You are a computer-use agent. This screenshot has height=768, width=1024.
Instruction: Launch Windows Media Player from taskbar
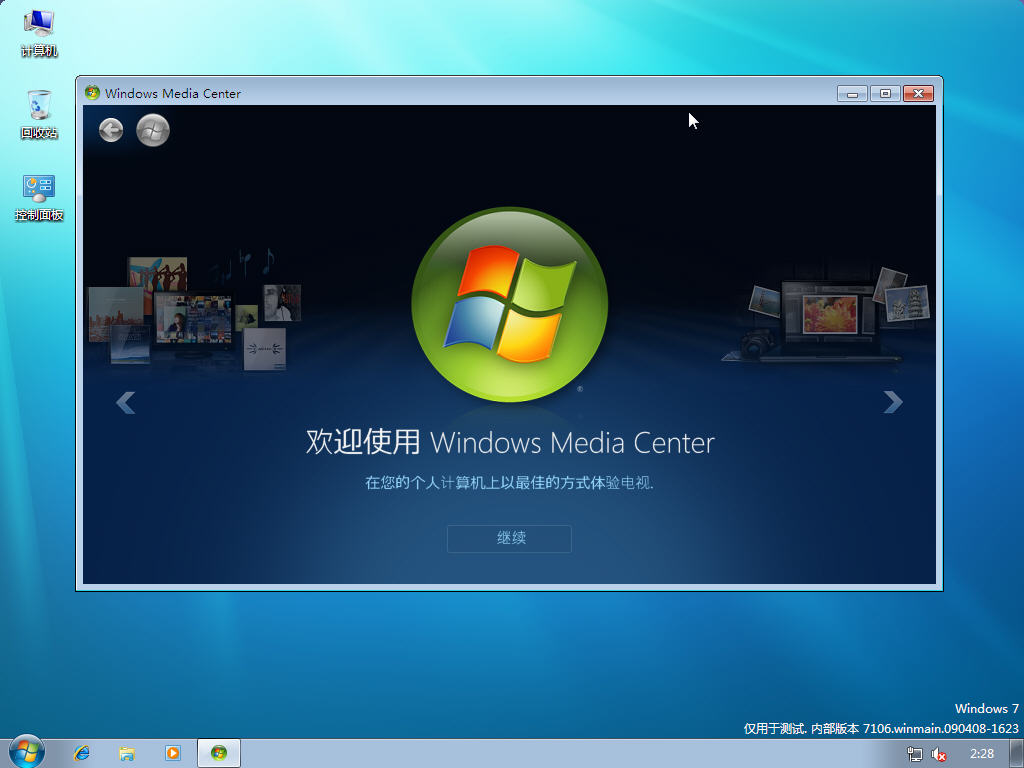(172, 753)
